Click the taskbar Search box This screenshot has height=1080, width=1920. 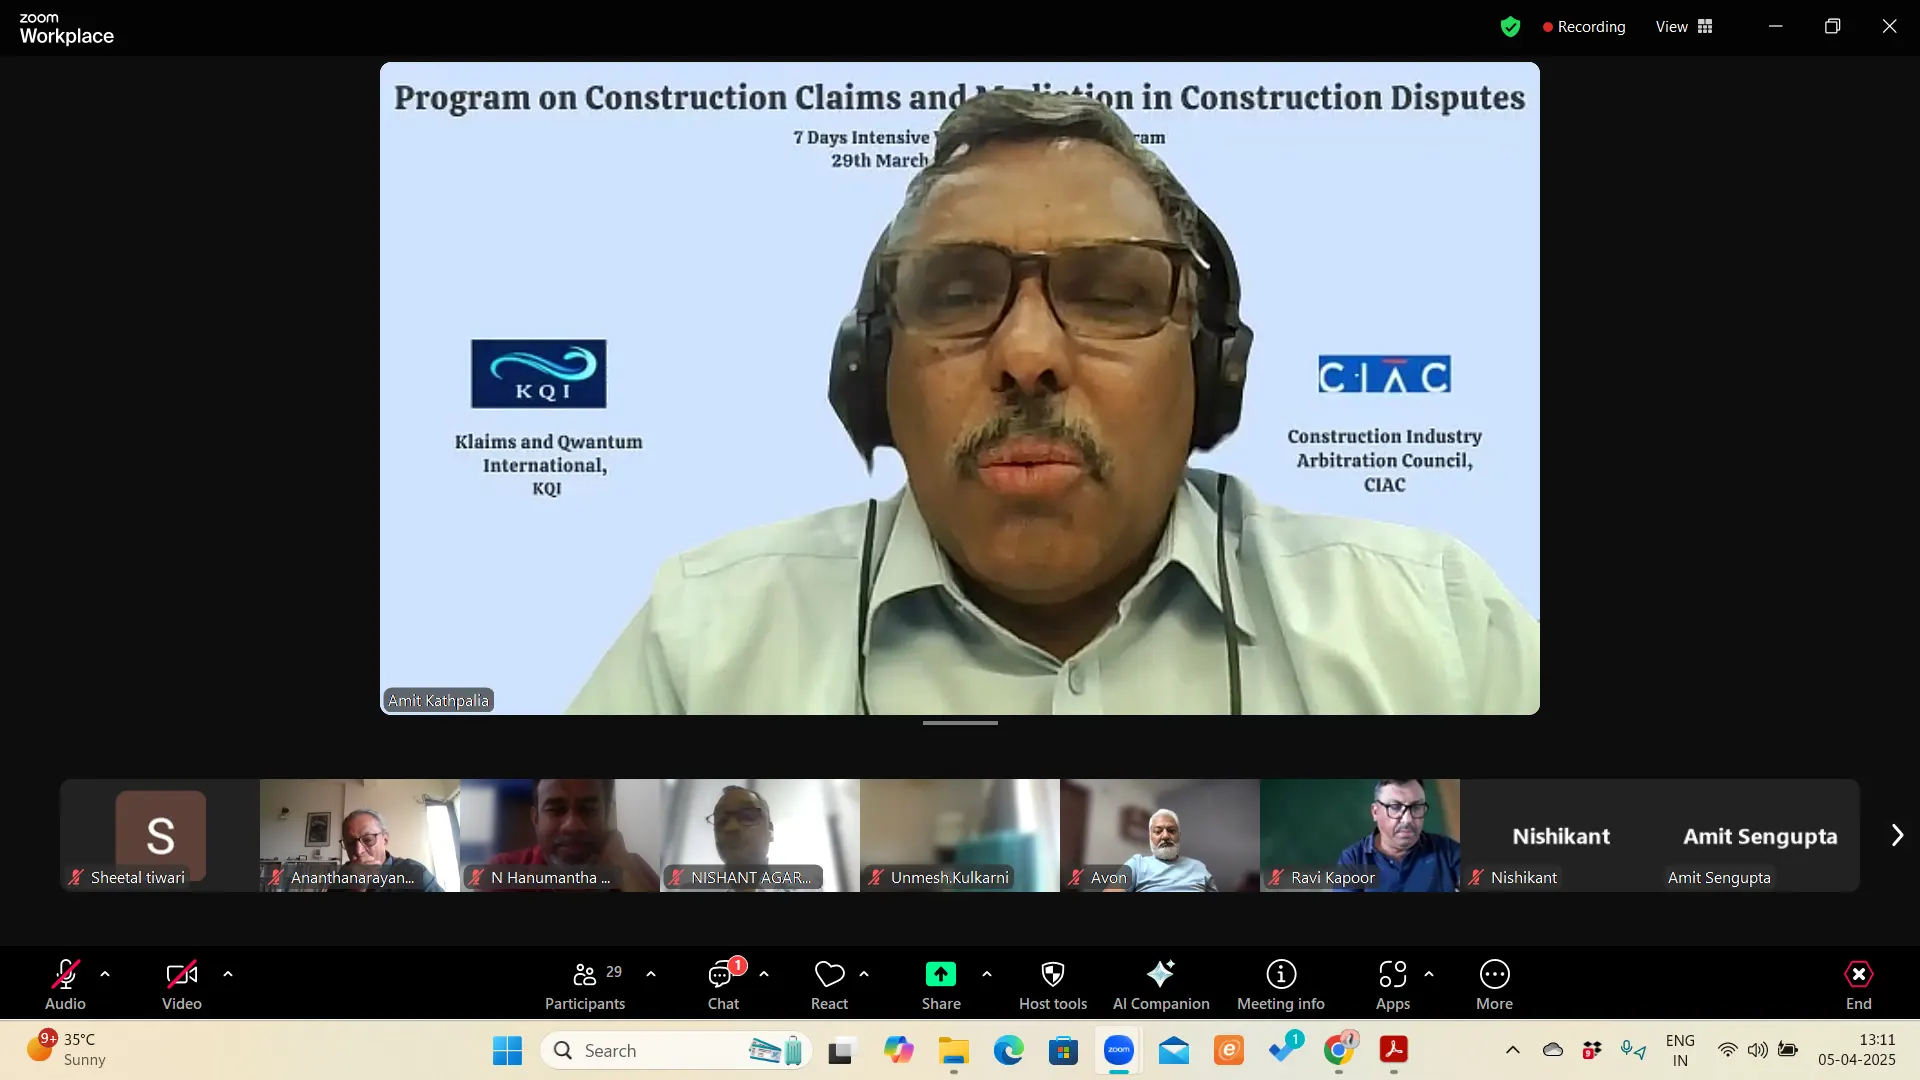point(676,1050)
